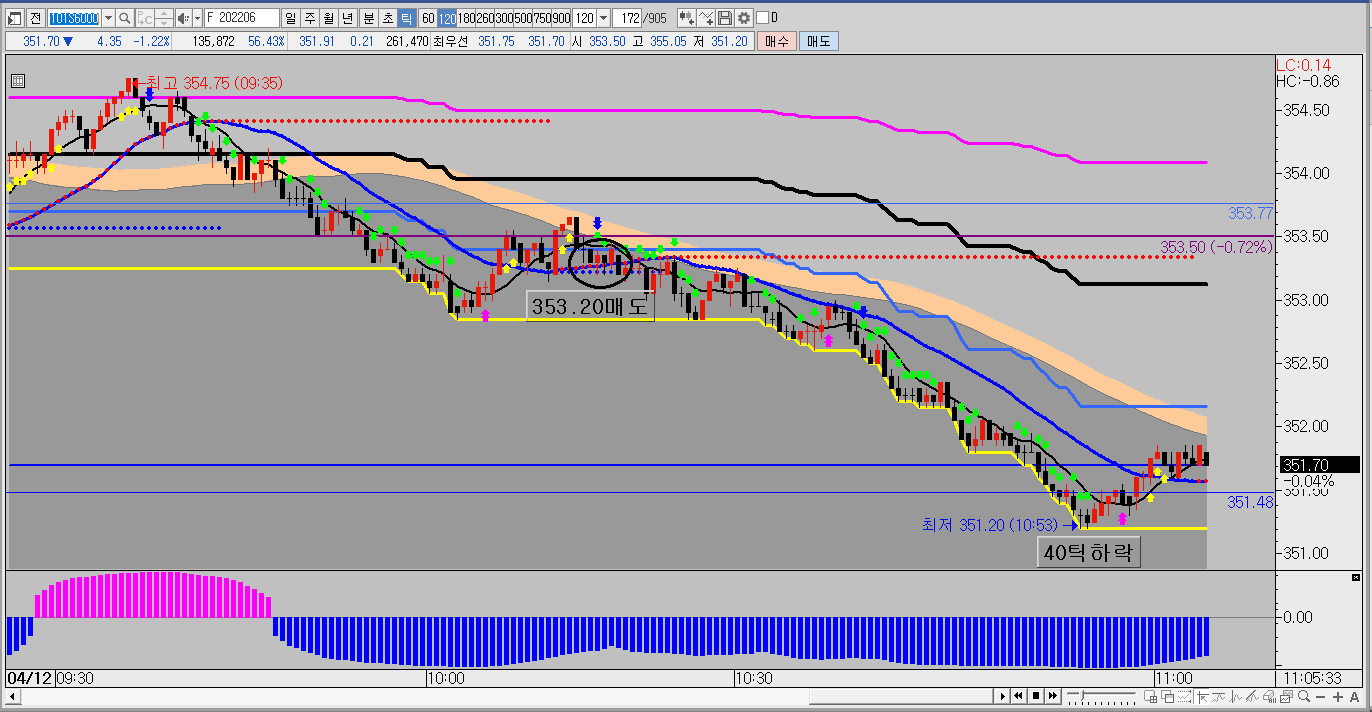This screenshot has width=1372, height=712.
Task: Click the chart window copy icon
Action: [1286, 696]
